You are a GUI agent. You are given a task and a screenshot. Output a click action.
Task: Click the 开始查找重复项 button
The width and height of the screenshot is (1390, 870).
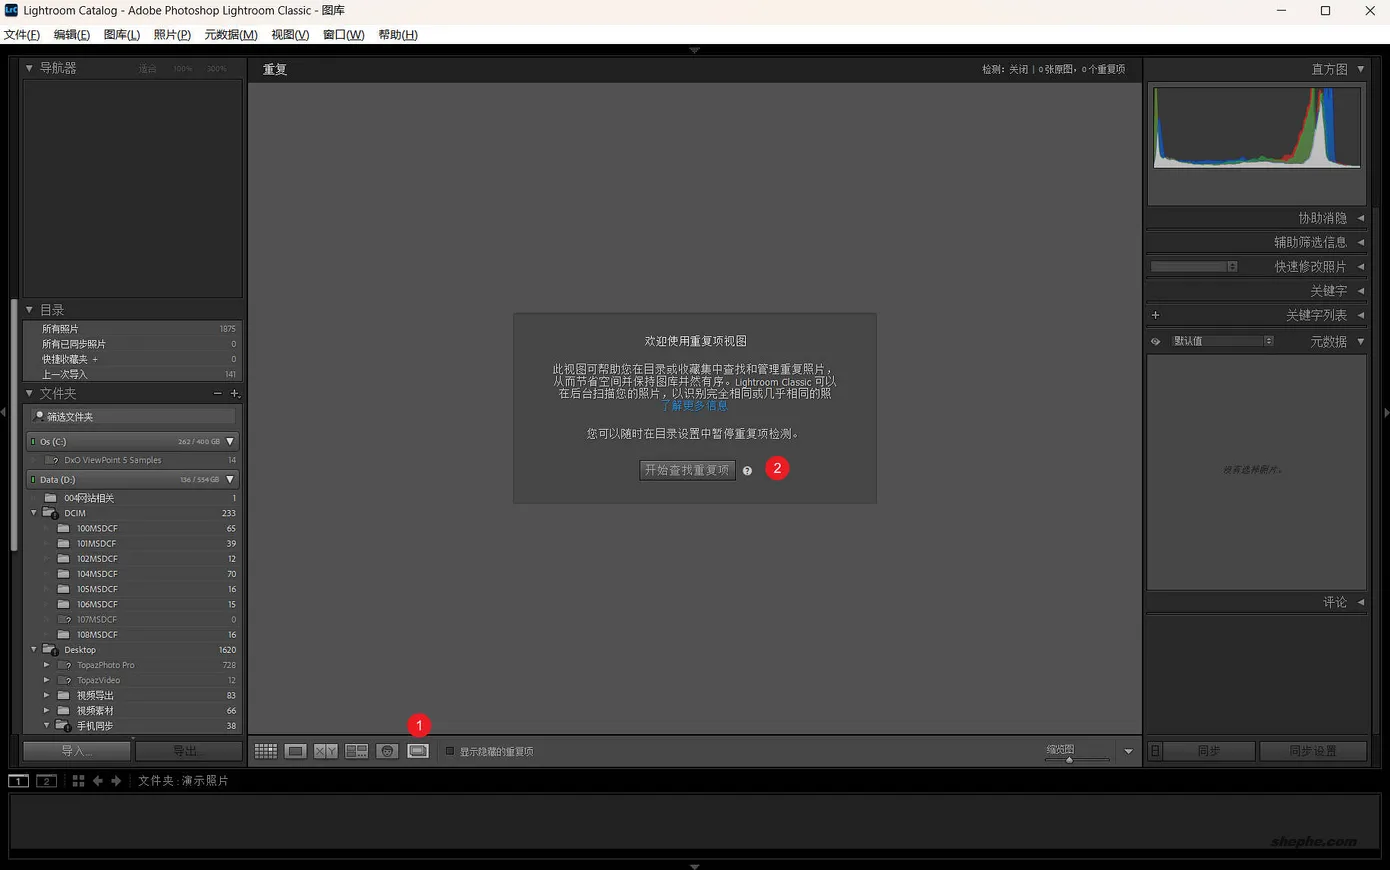pos(687,470)
